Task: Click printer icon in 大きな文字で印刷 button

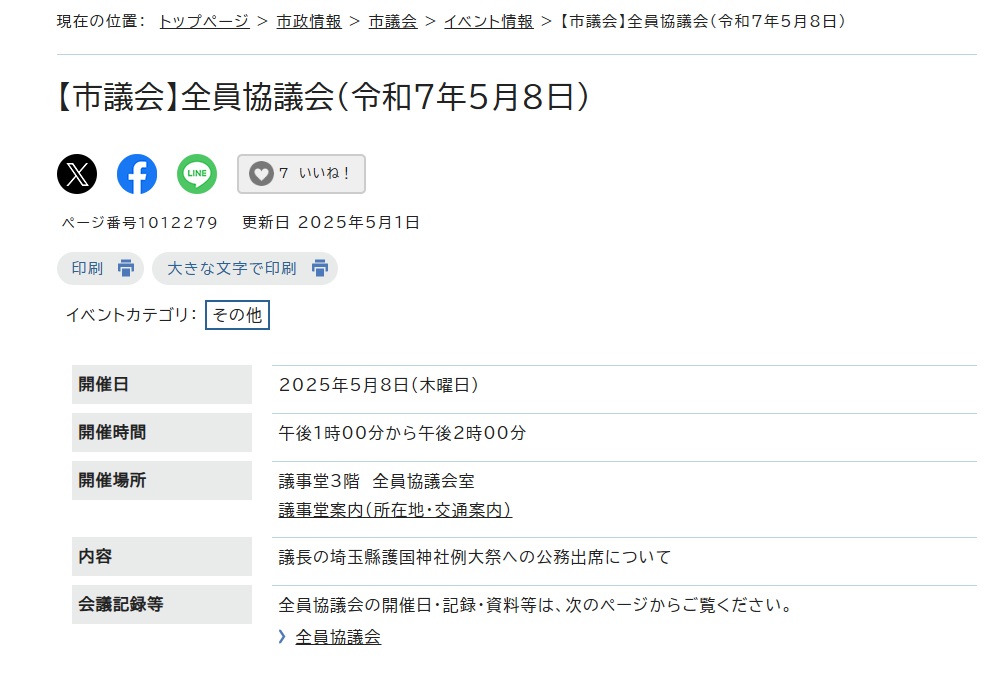Action: point(320,268)
